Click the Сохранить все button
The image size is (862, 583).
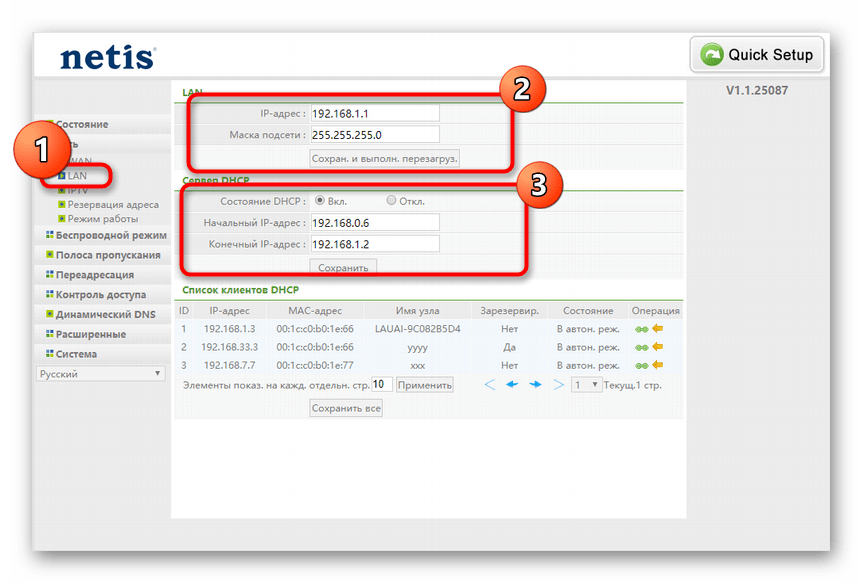coord(346,408)
